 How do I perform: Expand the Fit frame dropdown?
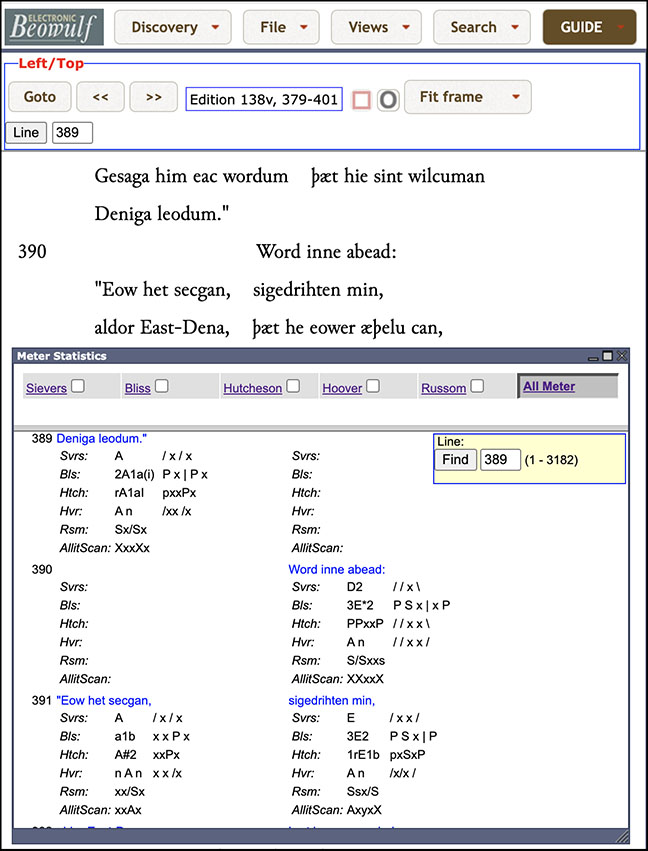[468, 97]
